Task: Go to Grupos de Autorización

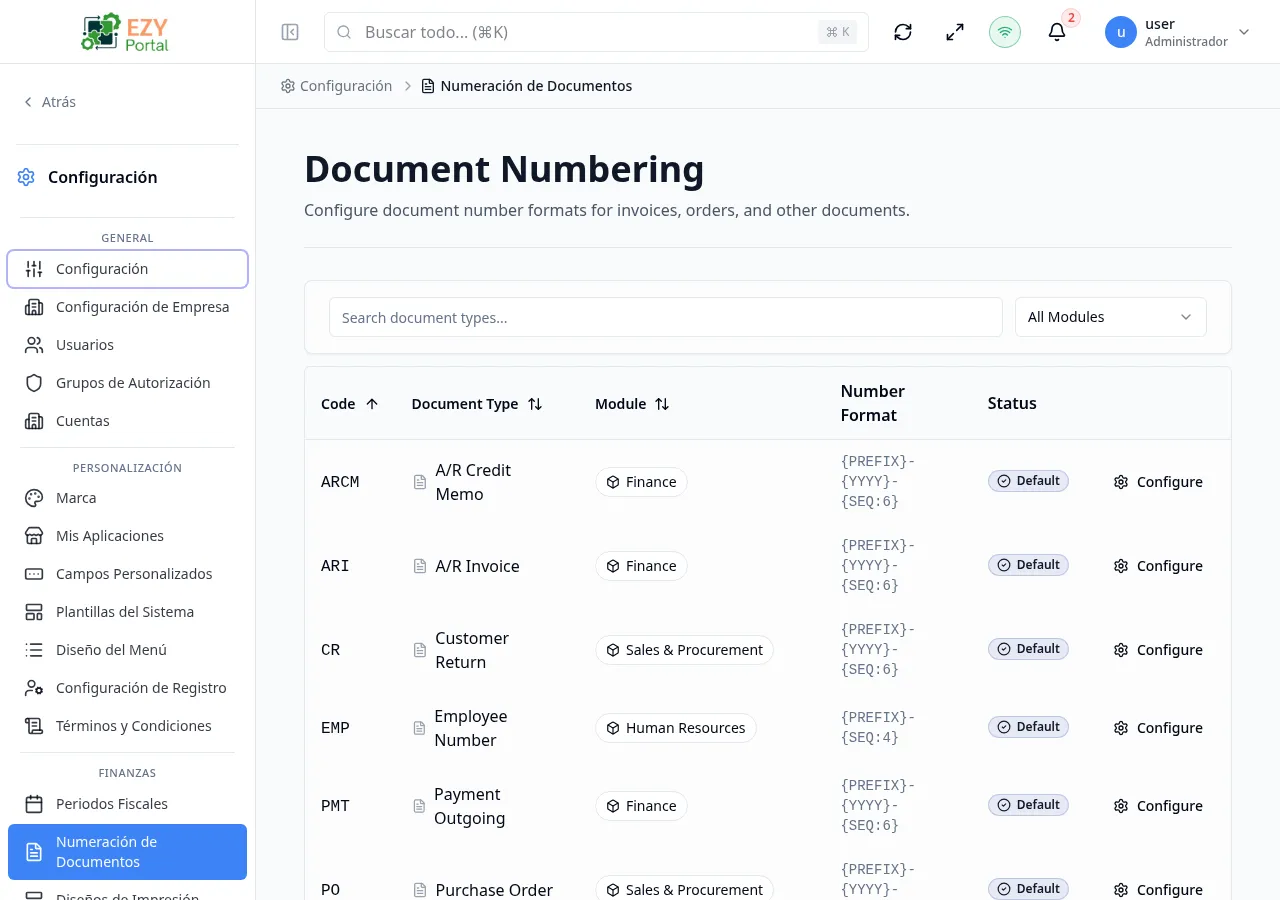Action: 127,383
